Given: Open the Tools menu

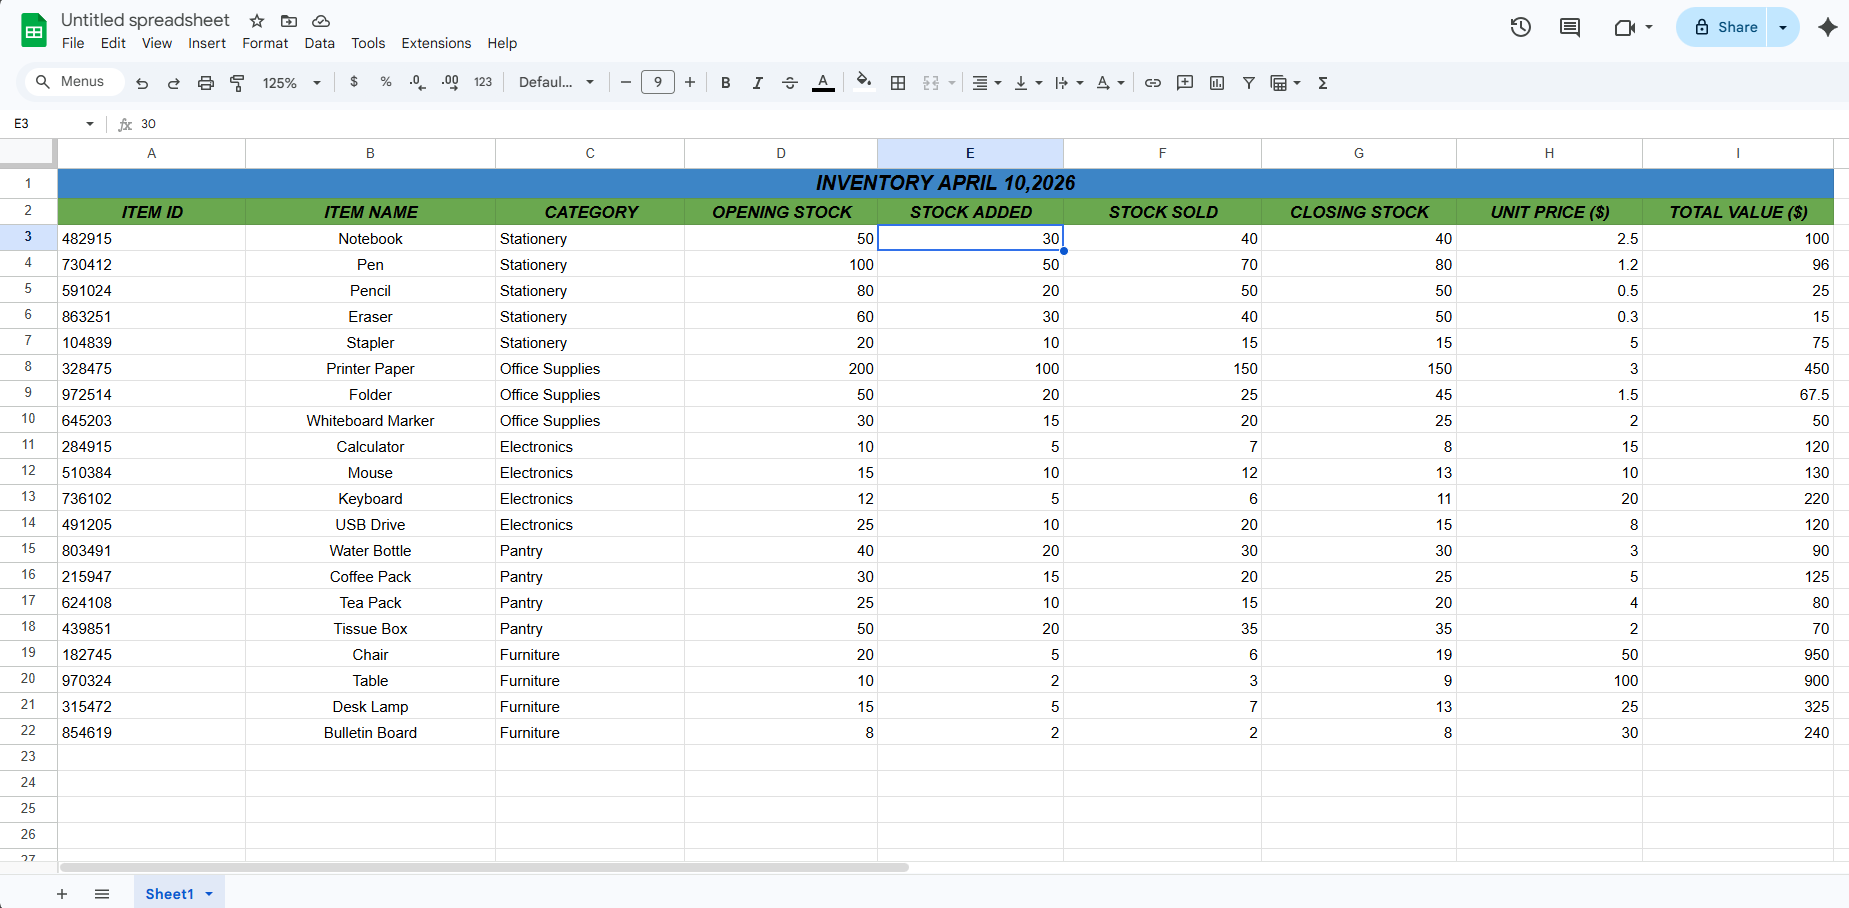Looking at the screenshot, I should [x=368, y=43].
